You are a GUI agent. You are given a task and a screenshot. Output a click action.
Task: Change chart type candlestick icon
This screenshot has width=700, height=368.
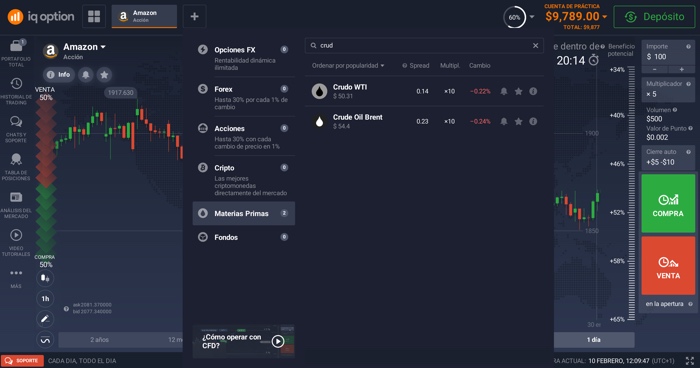click(x=45, y=278)
